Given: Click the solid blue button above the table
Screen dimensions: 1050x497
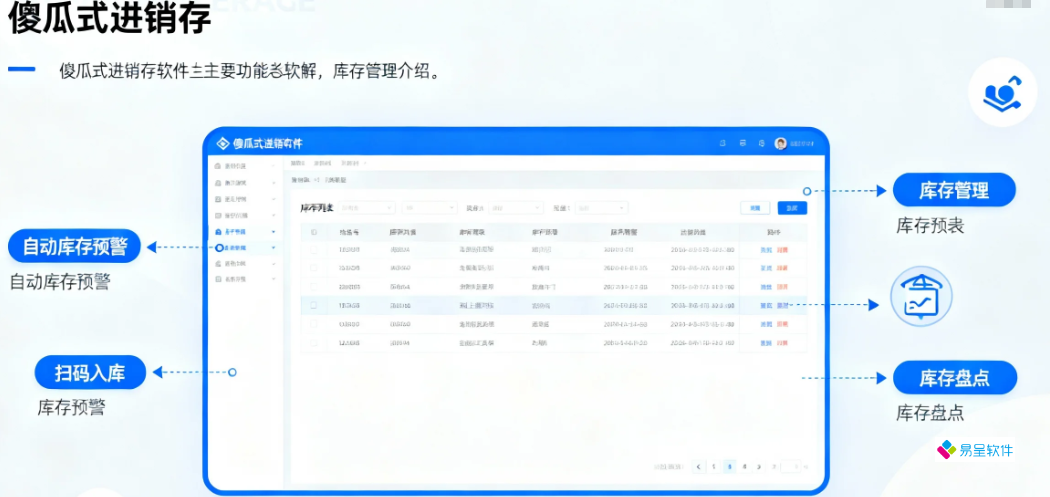Looking at the screenshot, I should pyautogui.click(x=792, y=208).
